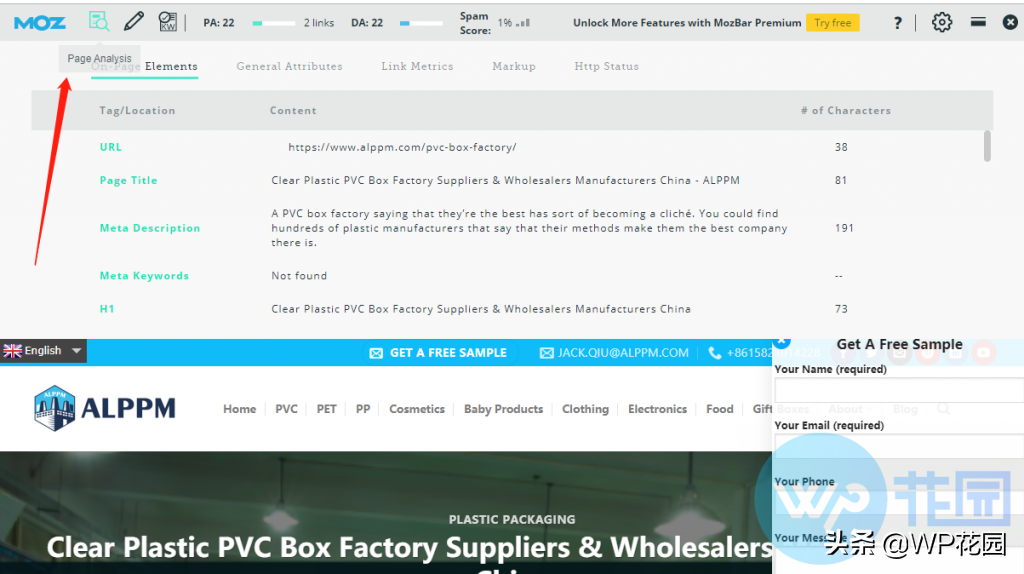Switch to the Link Metrics tab

(417, 66)
